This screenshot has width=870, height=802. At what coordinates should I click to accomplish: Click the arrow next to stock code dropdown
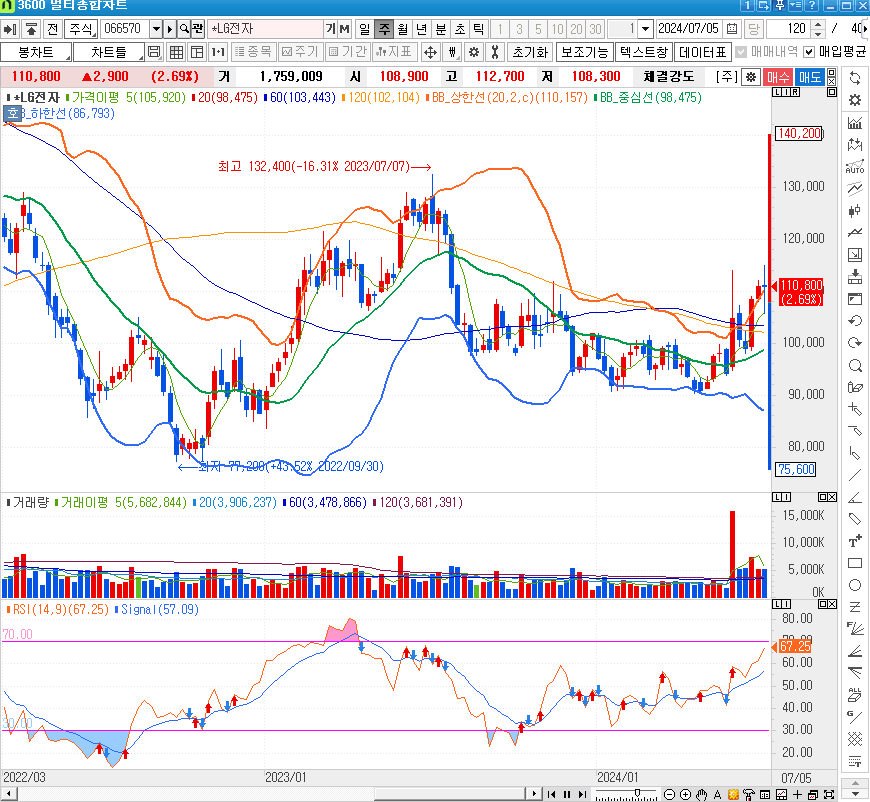(x=170, y=28)
